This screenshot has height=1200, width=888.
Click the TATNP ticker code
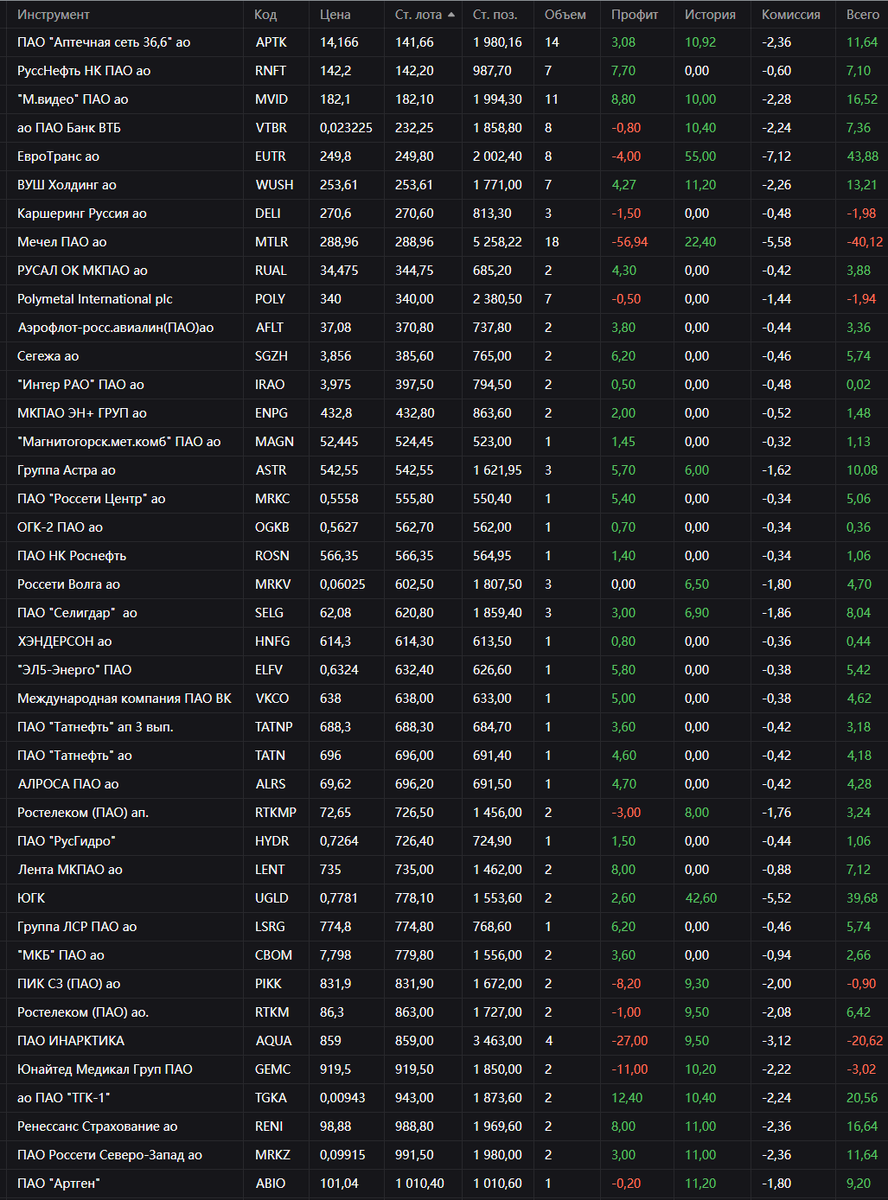click(273, 727)
